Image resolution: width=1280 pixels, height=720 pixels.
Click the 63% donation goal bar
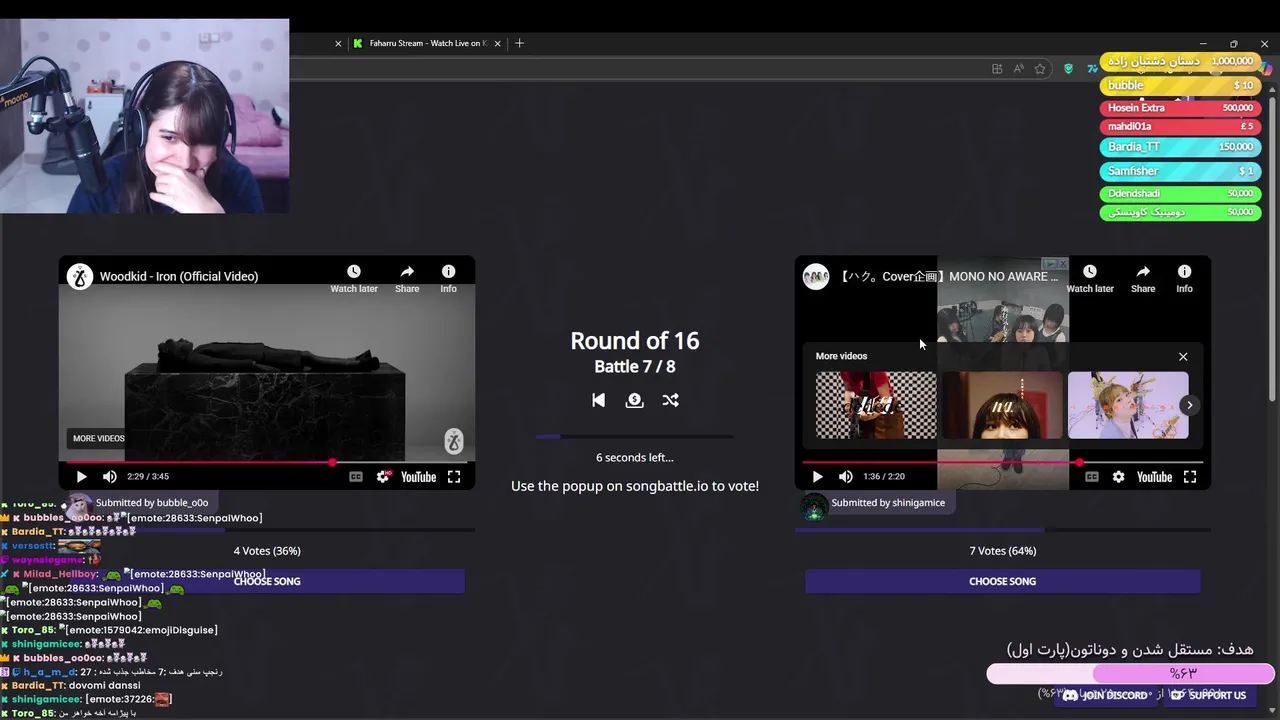tap(1130, 674)
